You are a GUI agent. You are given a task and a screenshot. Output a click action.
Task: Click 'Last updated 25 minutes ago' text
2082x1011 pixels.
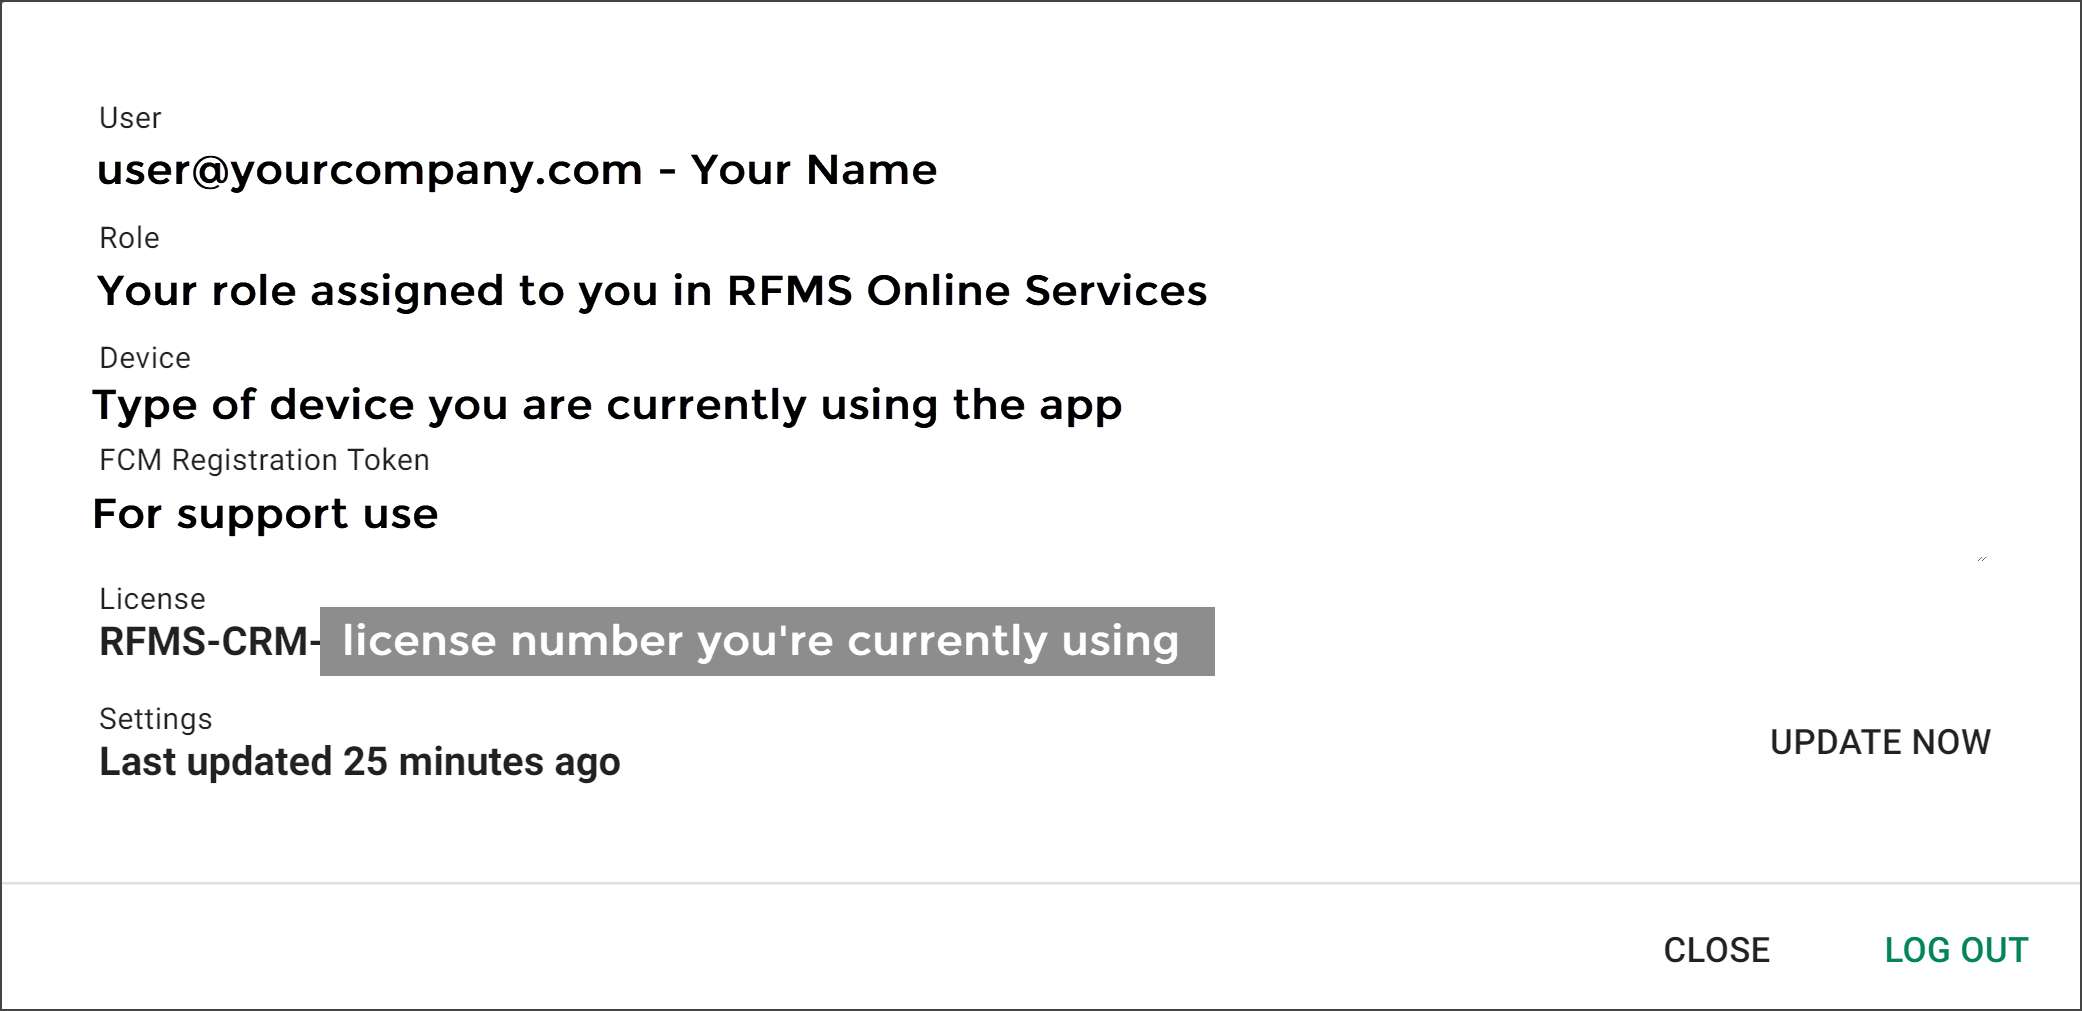click(359, 762)
